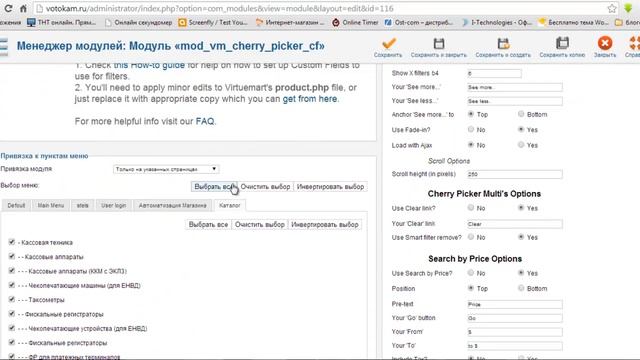The height and width of the screenshot is (360, 640).
Task: Open the I-Technologies bookmark
Action: tap(496, 22)
